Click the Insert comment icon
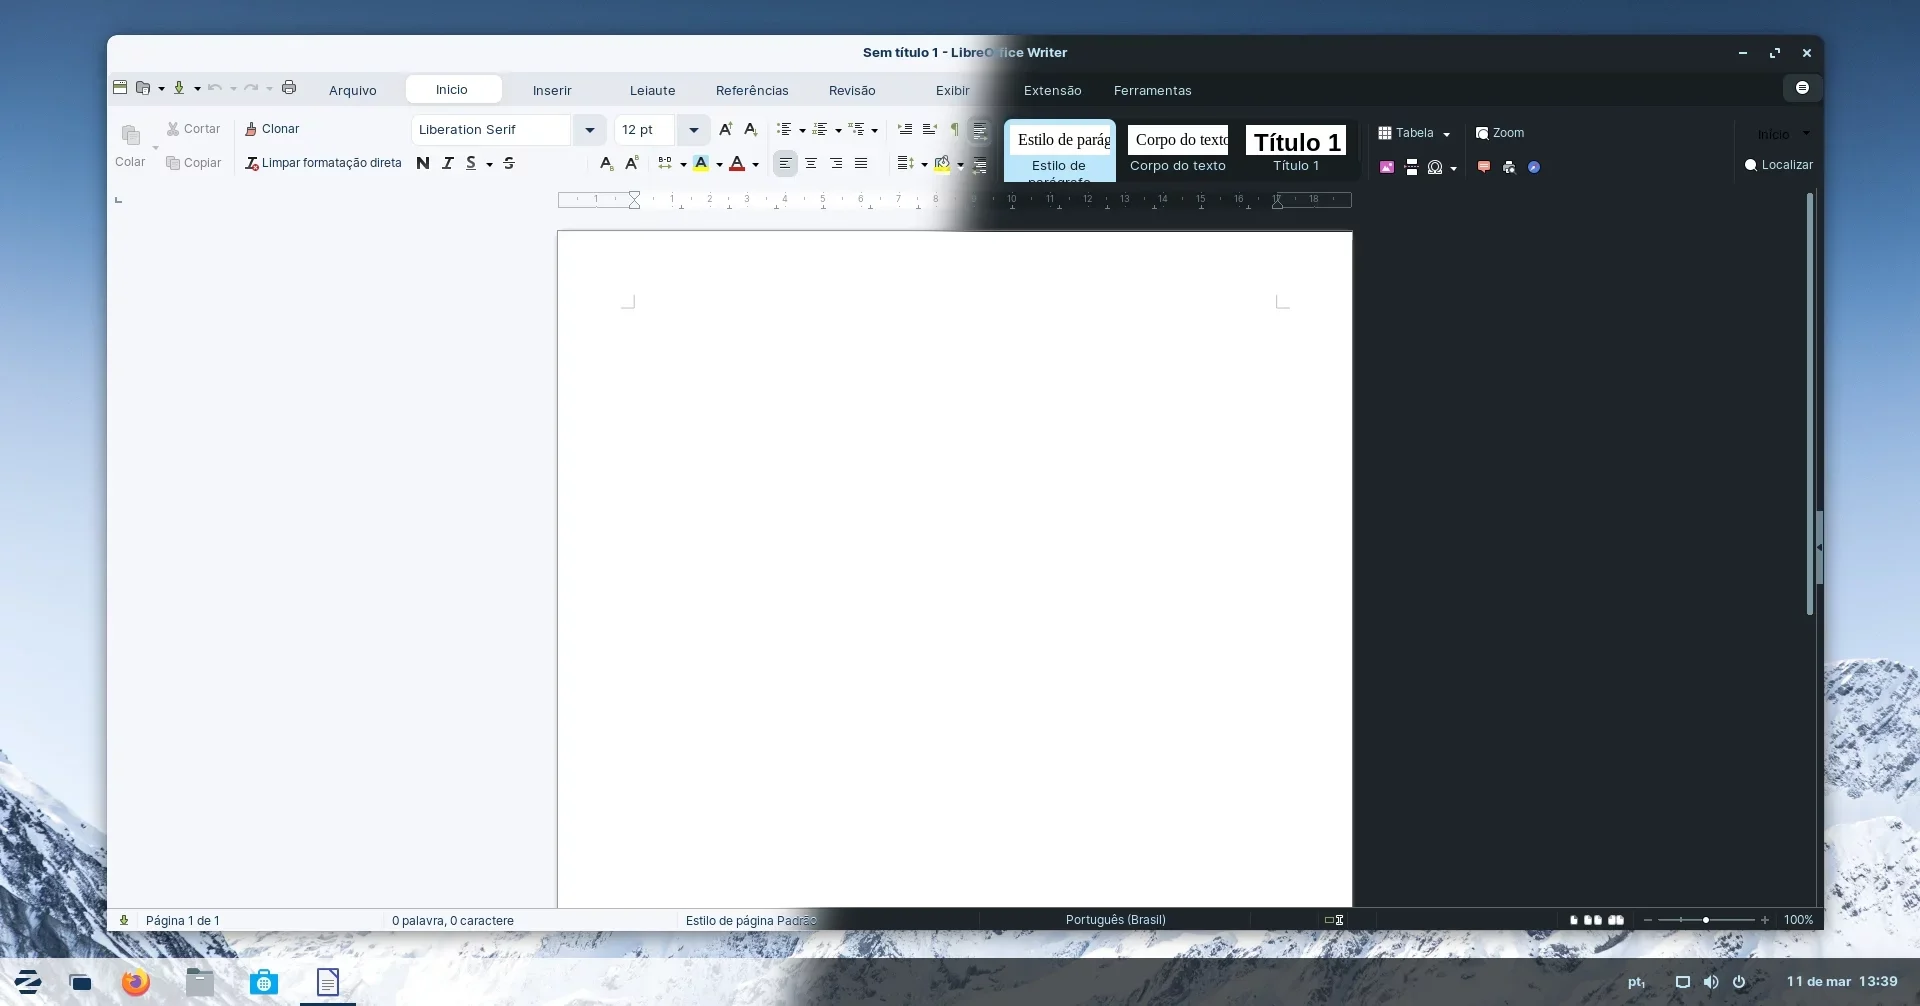The height and width of the screenshot is (1006, 1920). [1484, 167]
